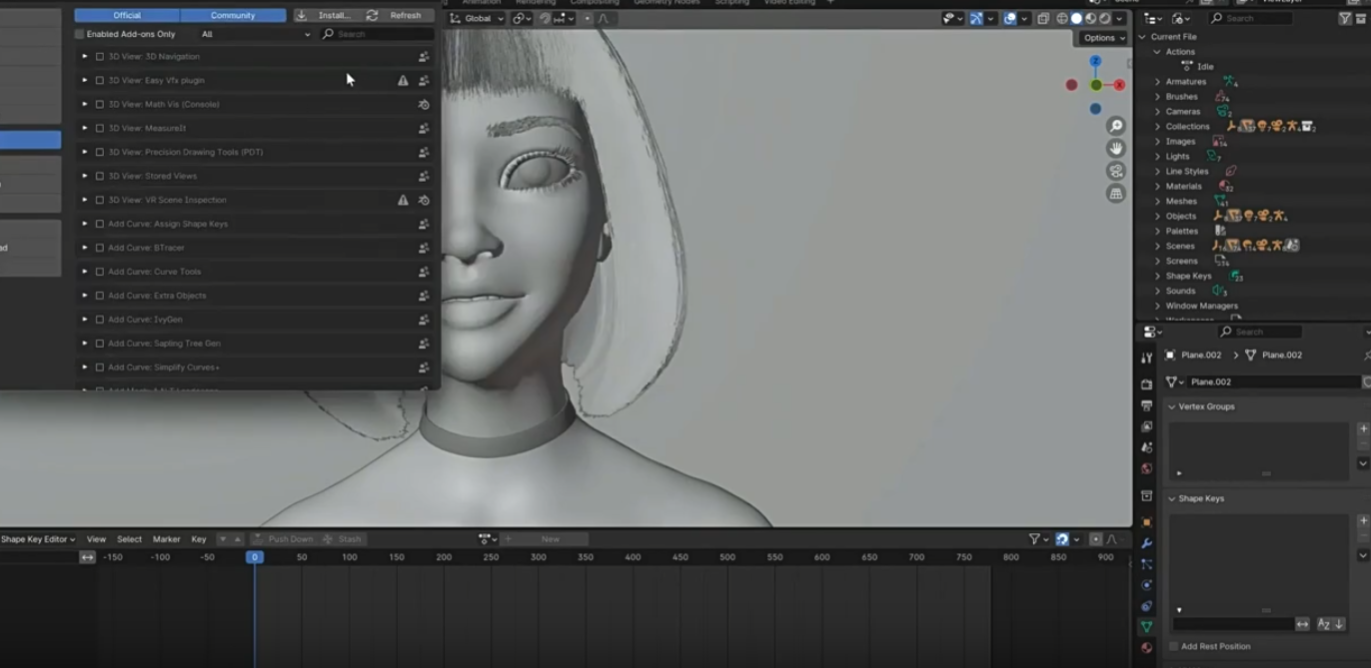
Task: Click frame 100 on the timeline ruler
Action: click(349, 557)
